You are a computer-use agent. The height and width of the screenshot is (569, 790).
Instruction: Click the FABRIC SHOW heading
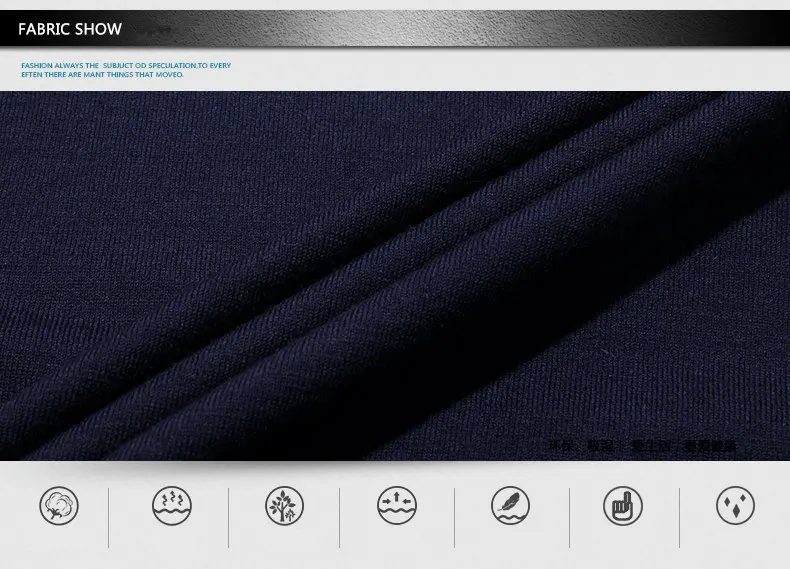click(x=70, y=29)
